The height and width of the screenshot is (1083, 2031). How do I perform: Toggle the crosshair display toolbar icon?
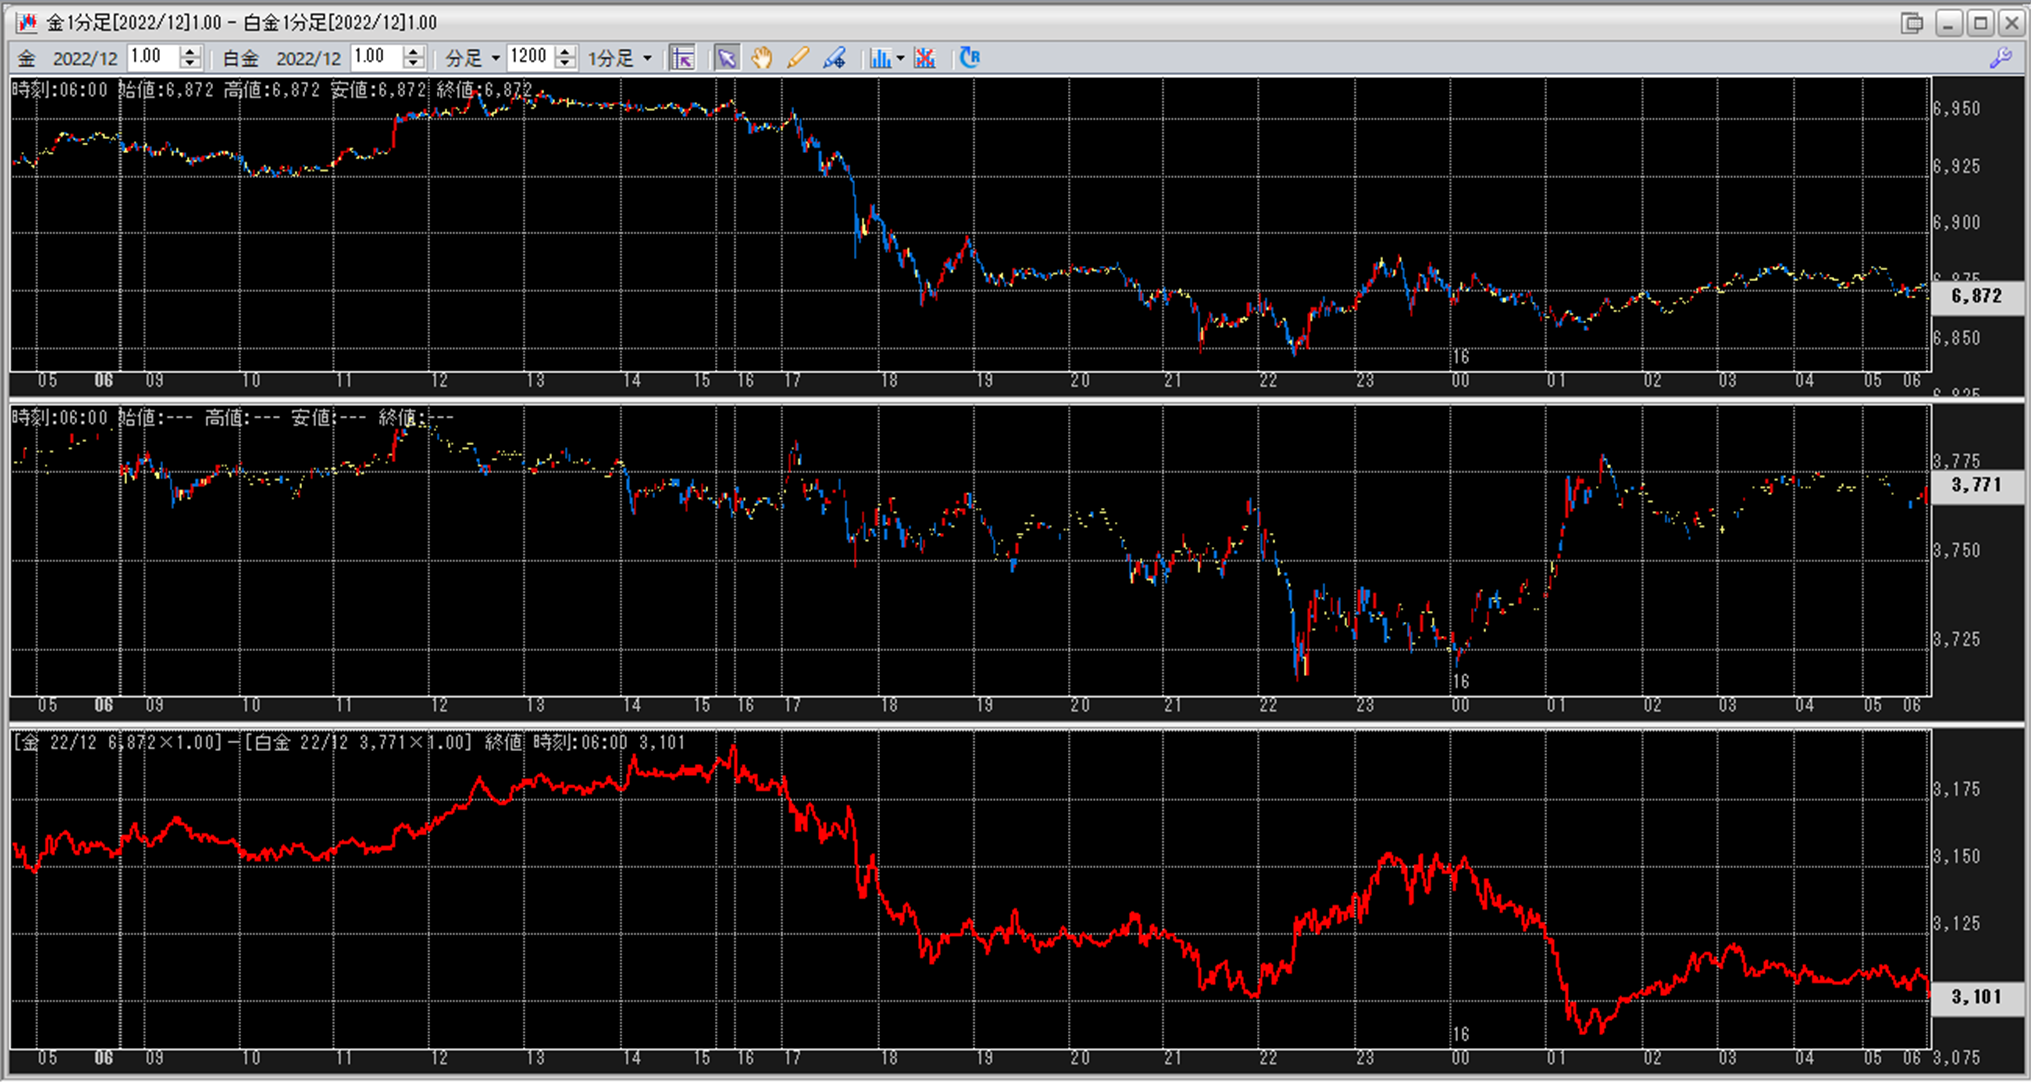coord(683,58)
